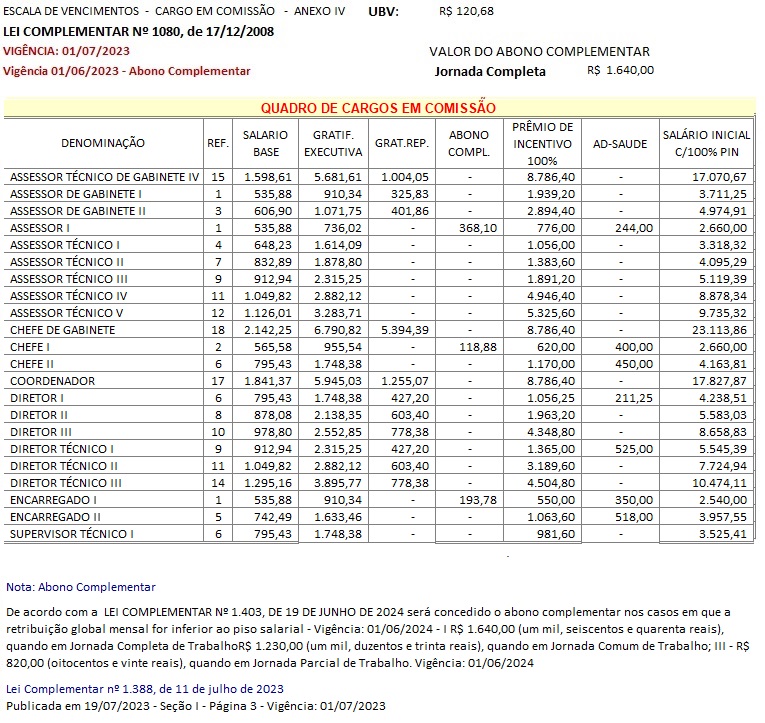Viewport: 765px width, 723px height.
Task: Click the gratif. executiva value '6.790,82'
Action: (x=338, y=330)
